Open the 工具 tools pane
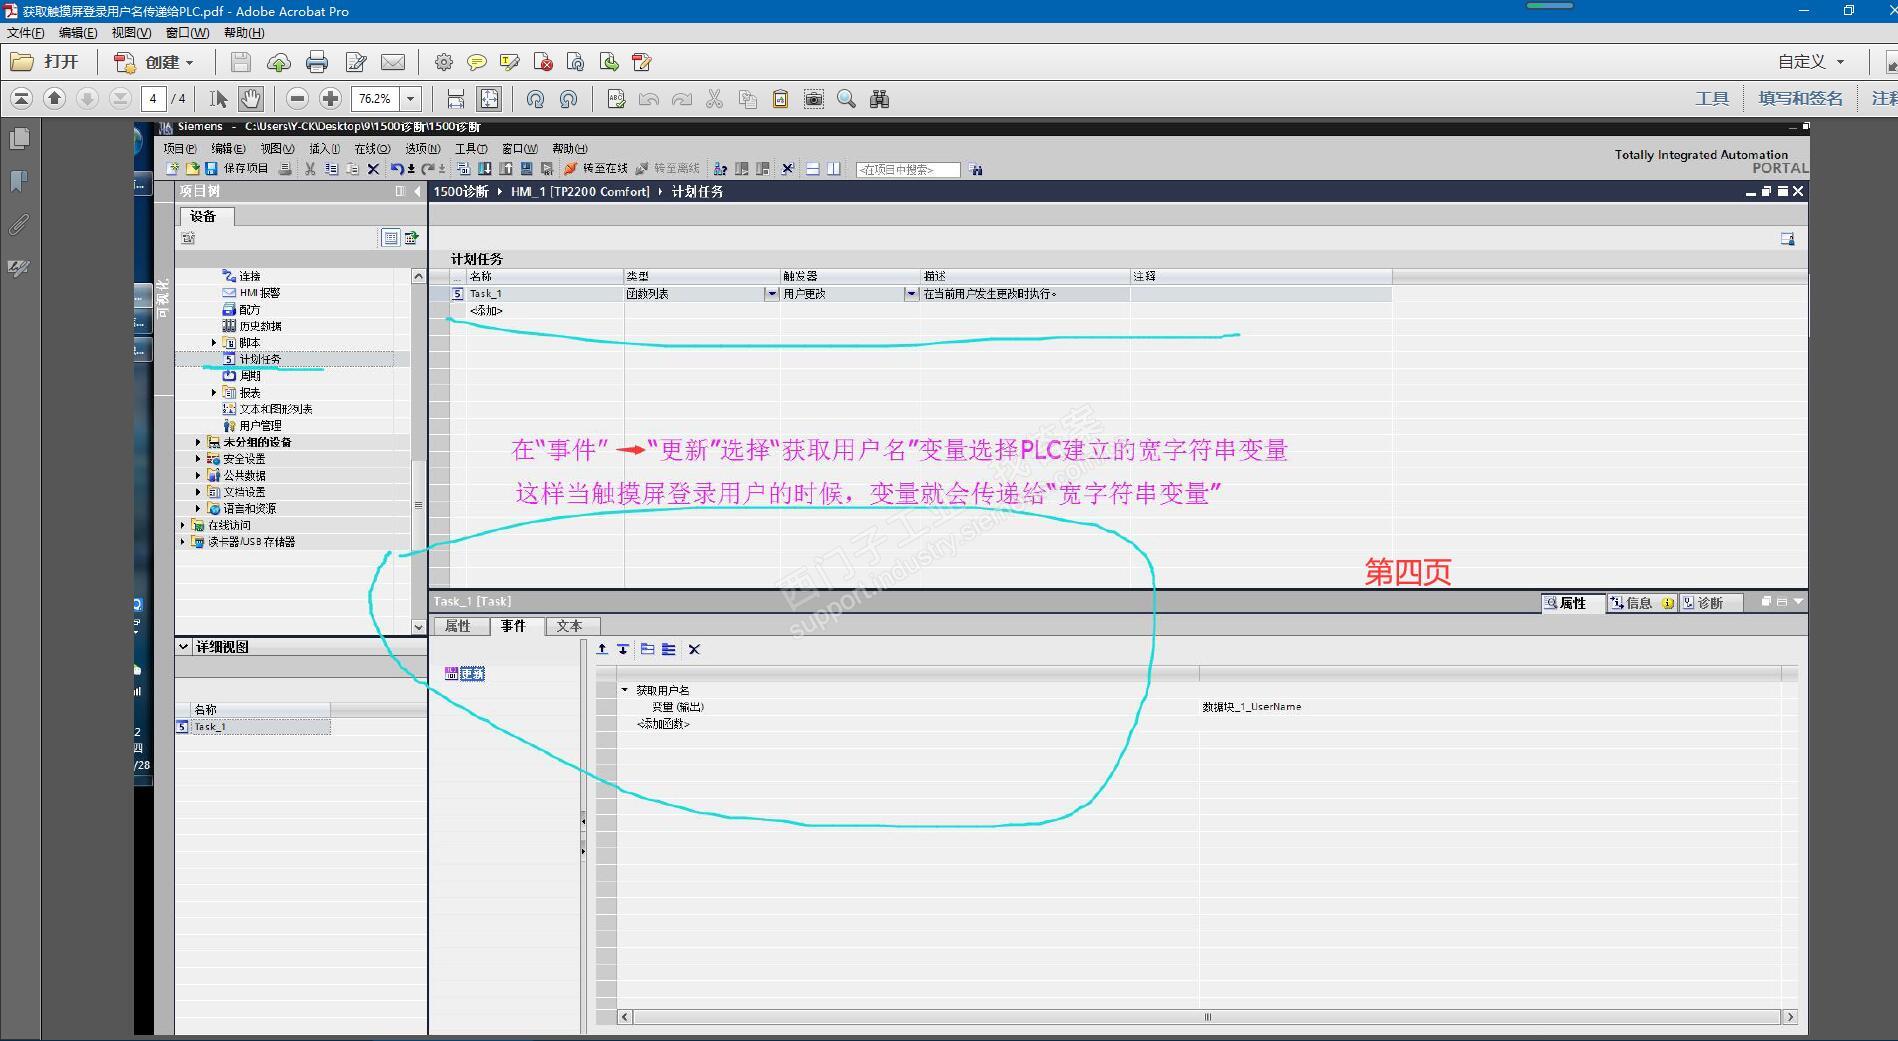The height and width of the screenshot is (1041, 1898). tap(1712, 98)
